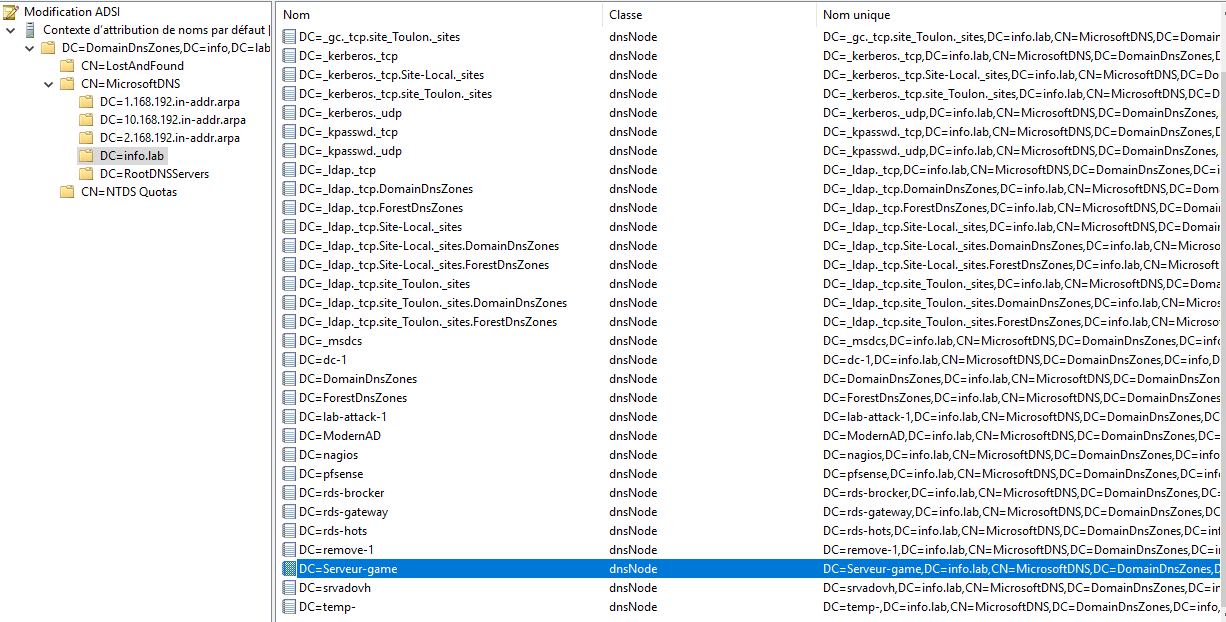Collapse the CN=MicrosoftDNS tree node

pos(49,84)
